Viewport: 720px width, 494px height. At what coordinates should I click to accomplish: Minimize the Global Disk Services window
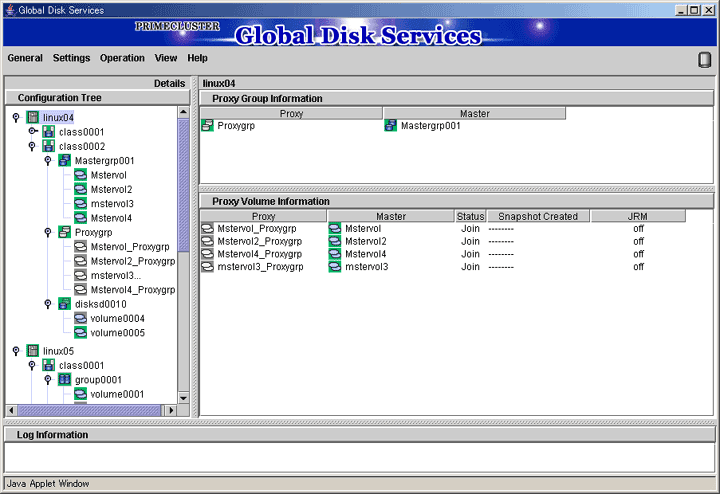(x=682, y=10)
